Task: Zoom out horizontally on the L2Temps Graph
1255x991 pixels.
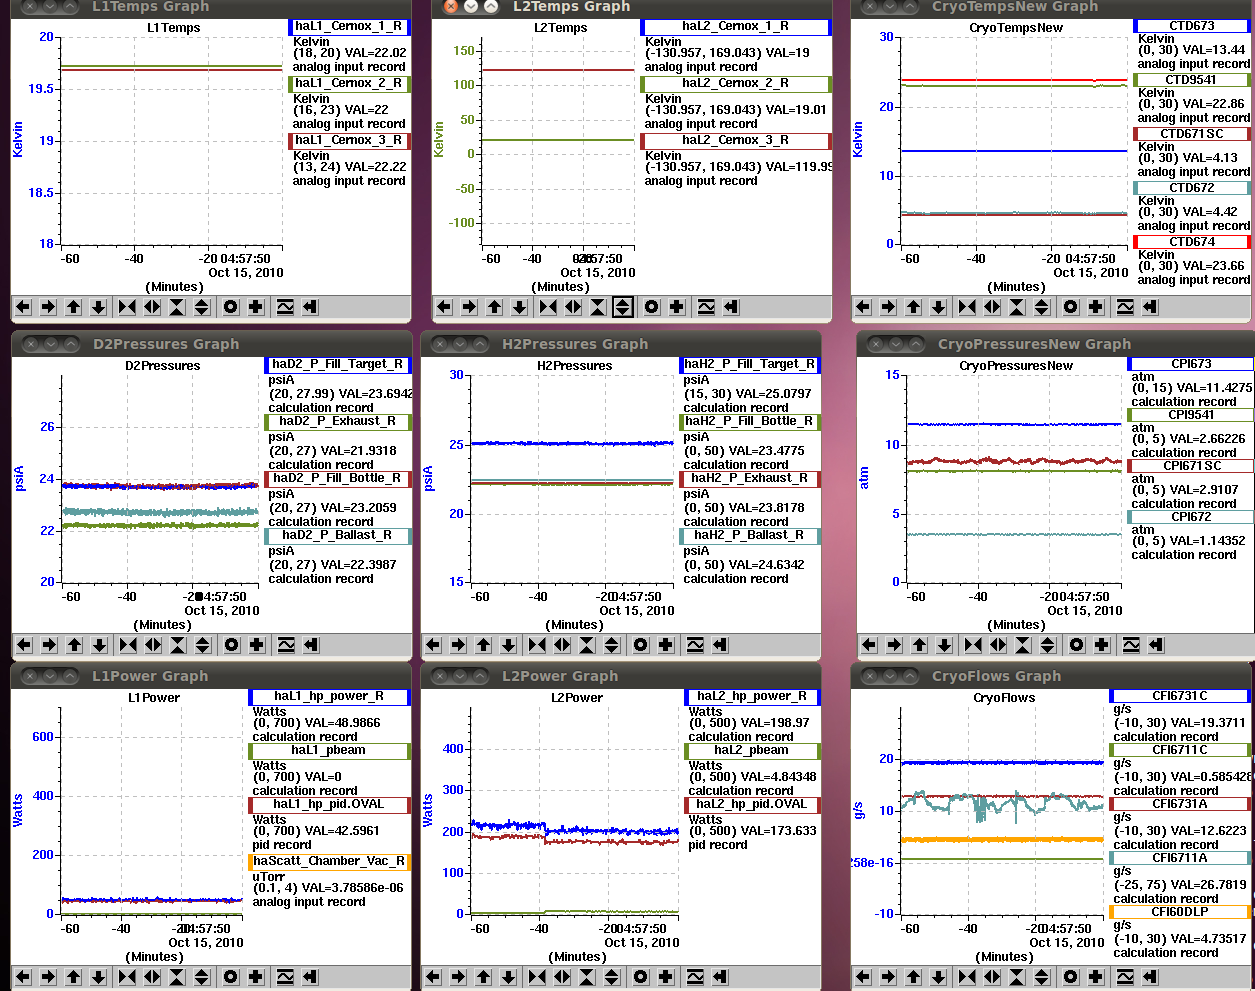Action: click(x=573, y=307)
